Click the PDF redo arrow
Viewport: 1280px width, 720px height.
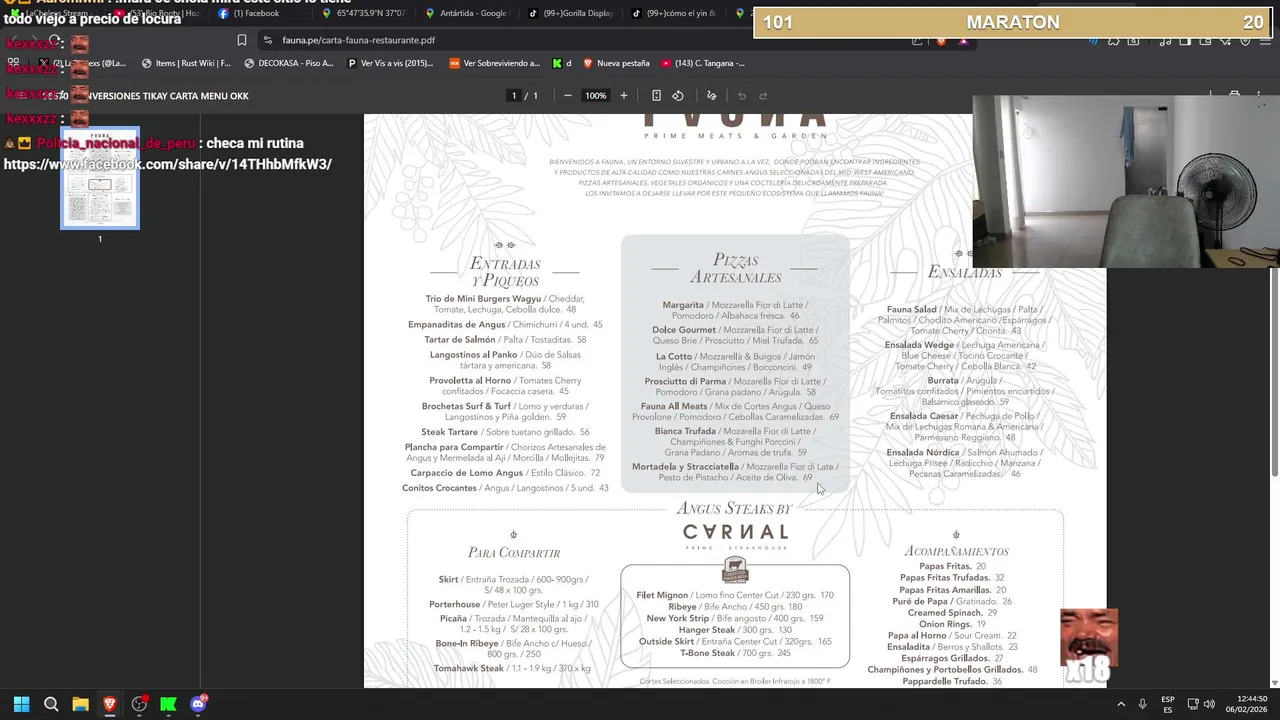click(763, 96)
